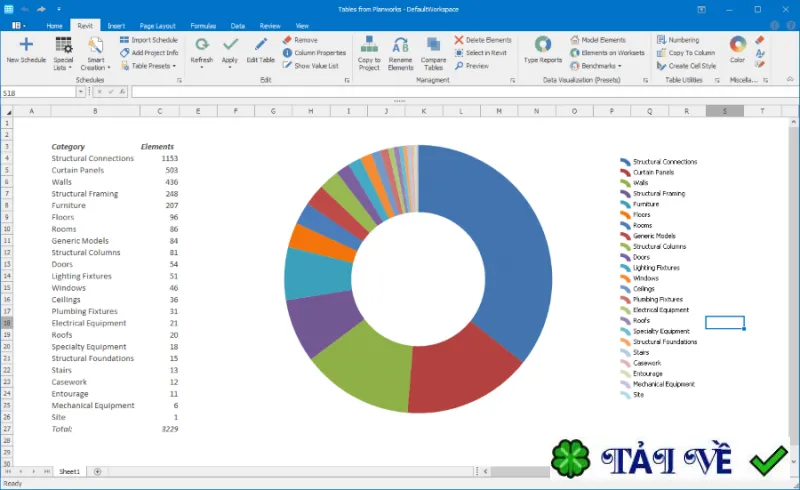
Task: Switch to the Formulas ribbon tab
Action: point(203,26)
